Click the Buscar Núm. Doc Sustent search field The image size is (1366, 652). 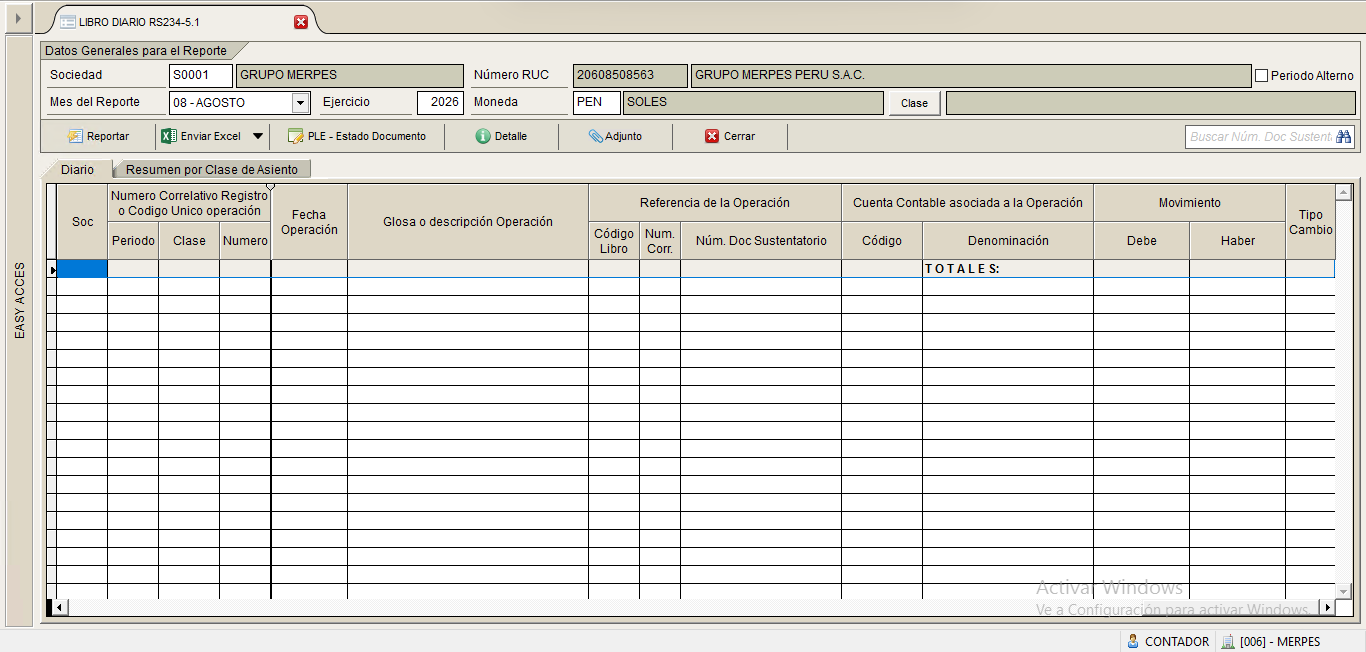tap(1260, 137)
